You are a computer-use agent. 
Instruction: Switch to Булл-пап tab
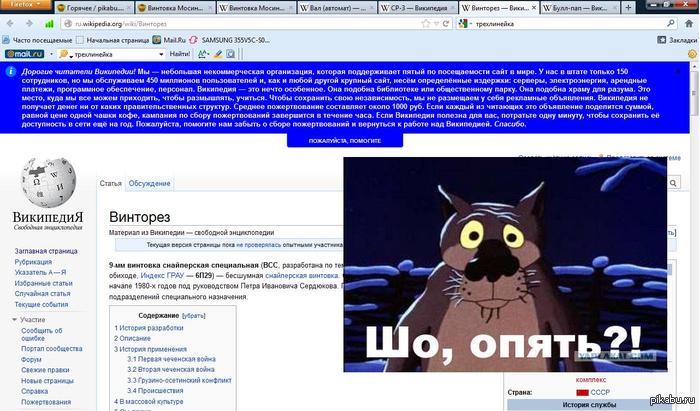coord(579,8)
